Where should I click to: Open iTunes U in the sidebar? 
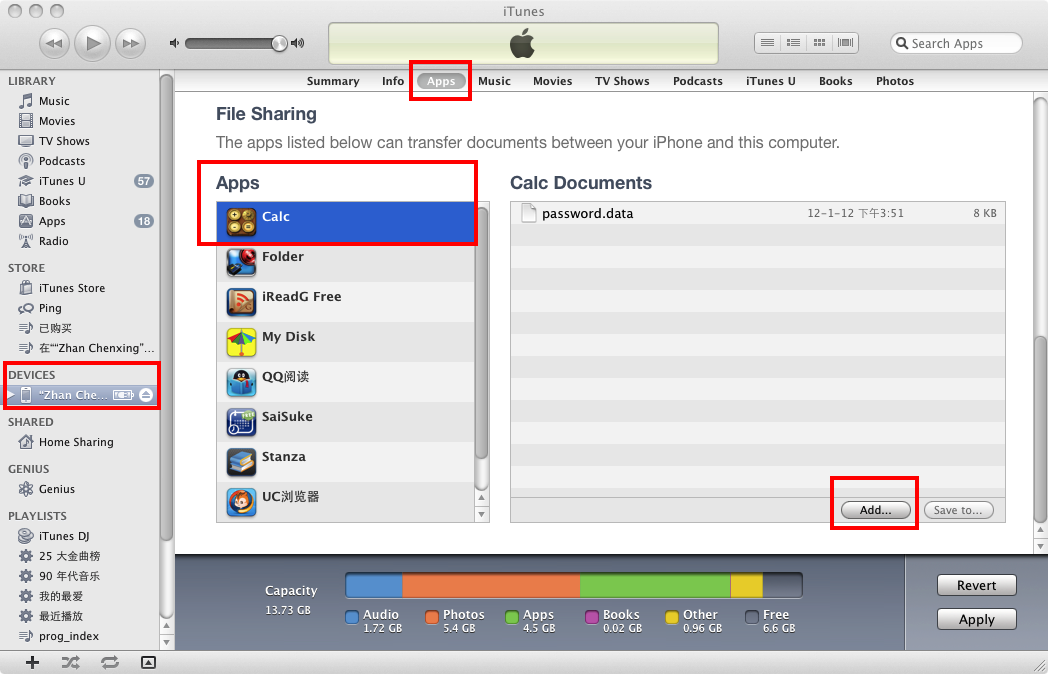pos(80,181)
